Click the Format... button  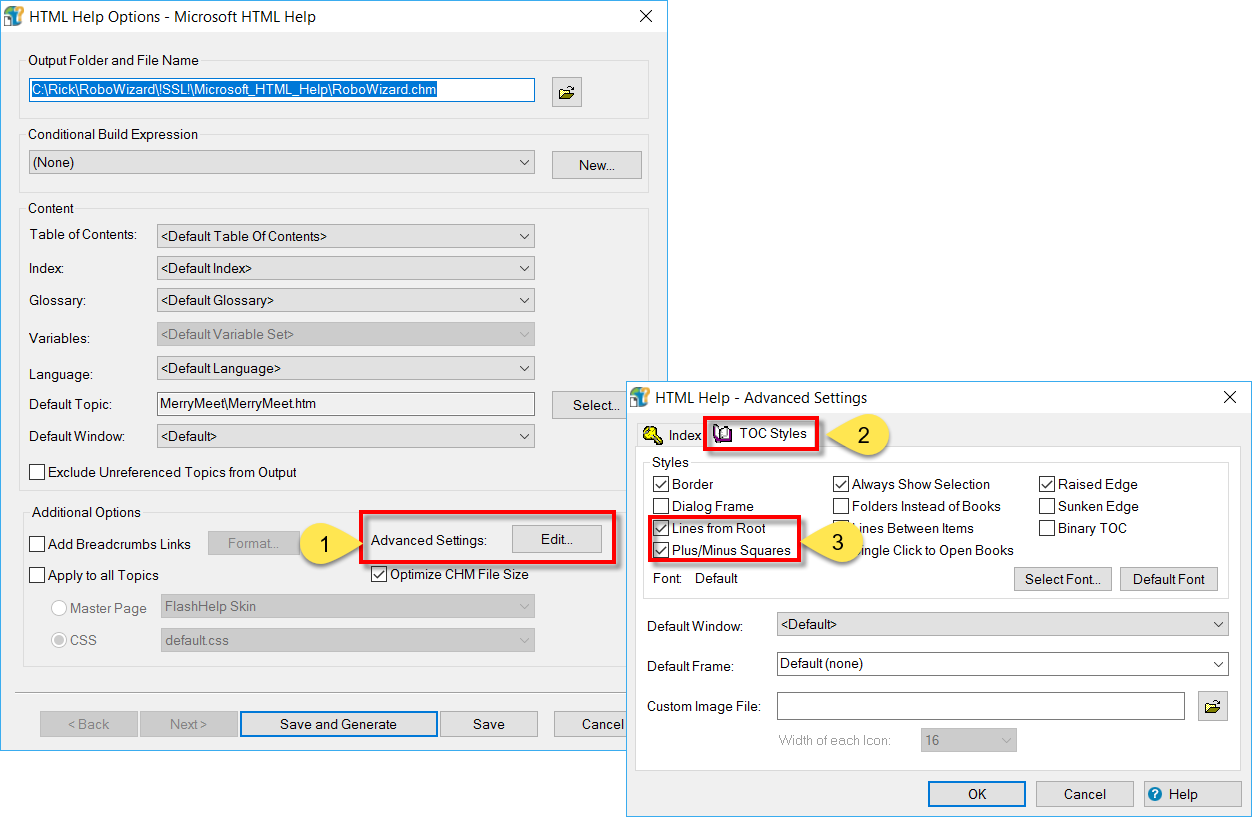click(x=252, y=543)
